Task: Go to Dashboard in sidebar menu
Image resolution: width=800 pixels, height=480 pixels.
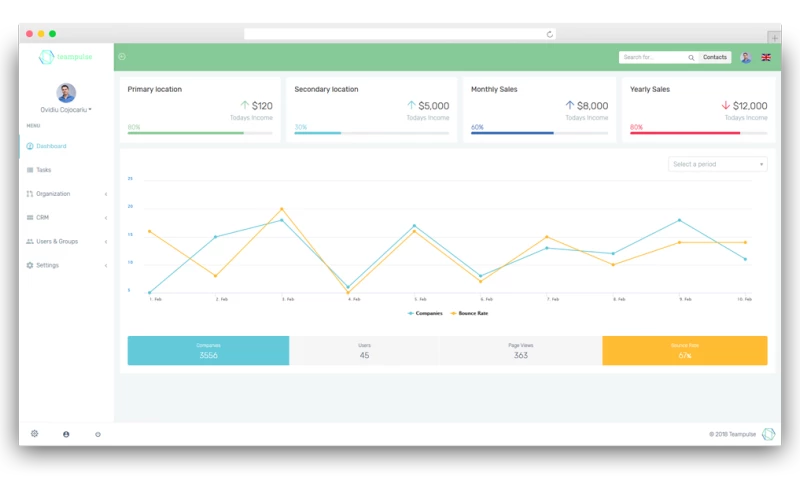Action: pos(50,146)
